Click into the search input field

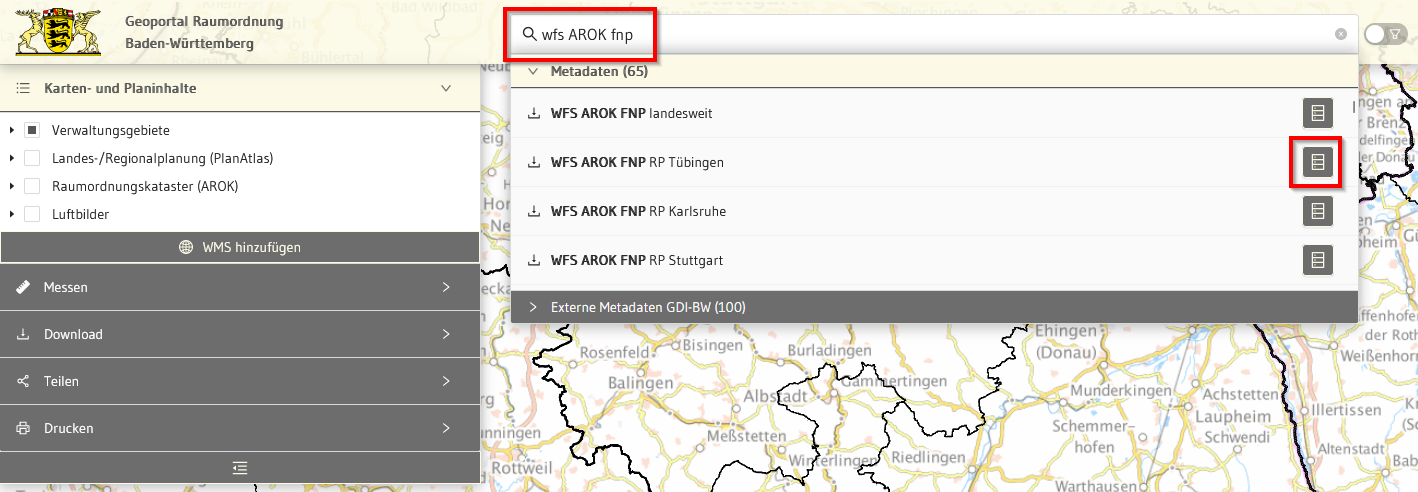(900, 34)
